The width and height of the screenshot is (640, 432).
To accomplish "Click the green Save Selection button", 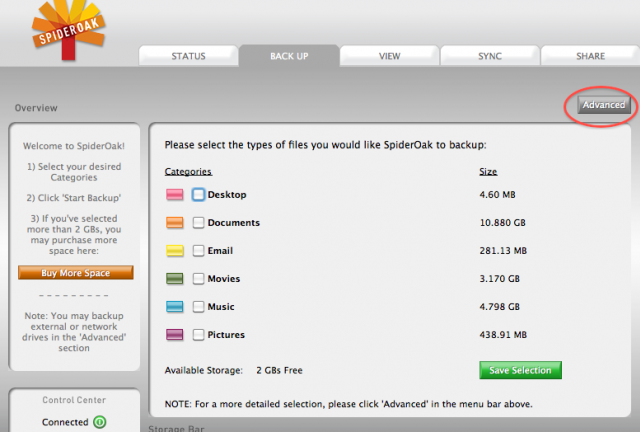I will [x=520, y=370].
